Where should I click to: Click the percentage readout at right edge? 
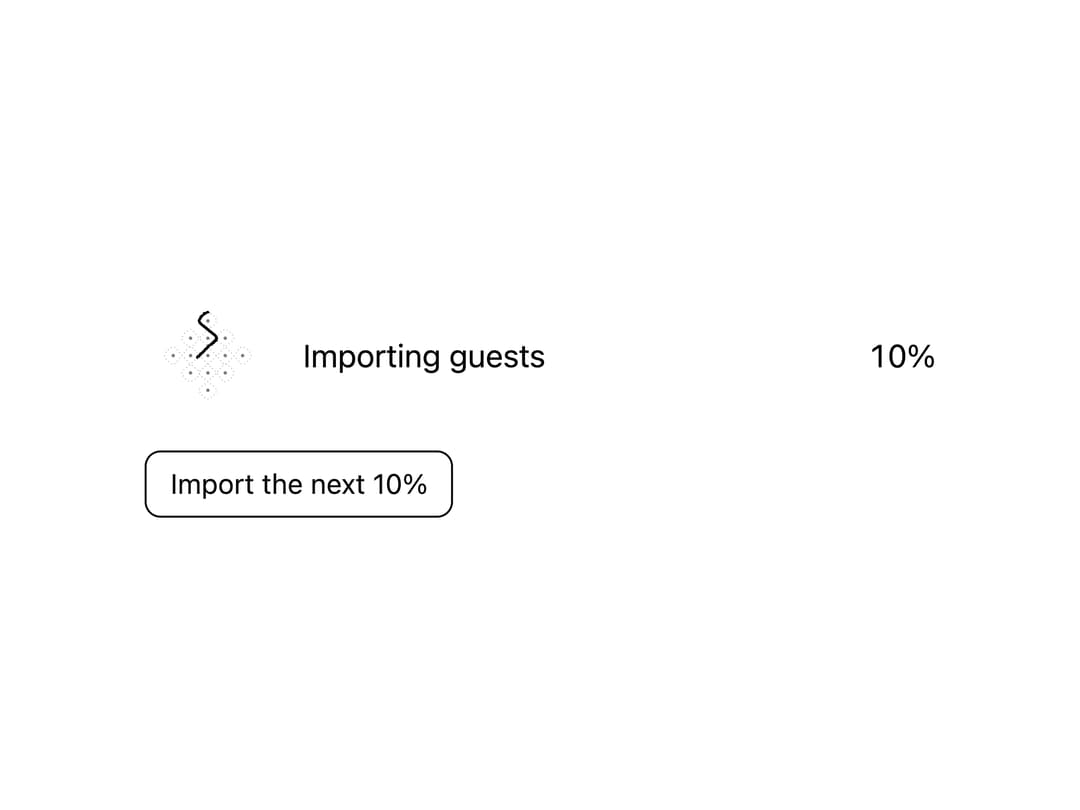tap(902, 357)
